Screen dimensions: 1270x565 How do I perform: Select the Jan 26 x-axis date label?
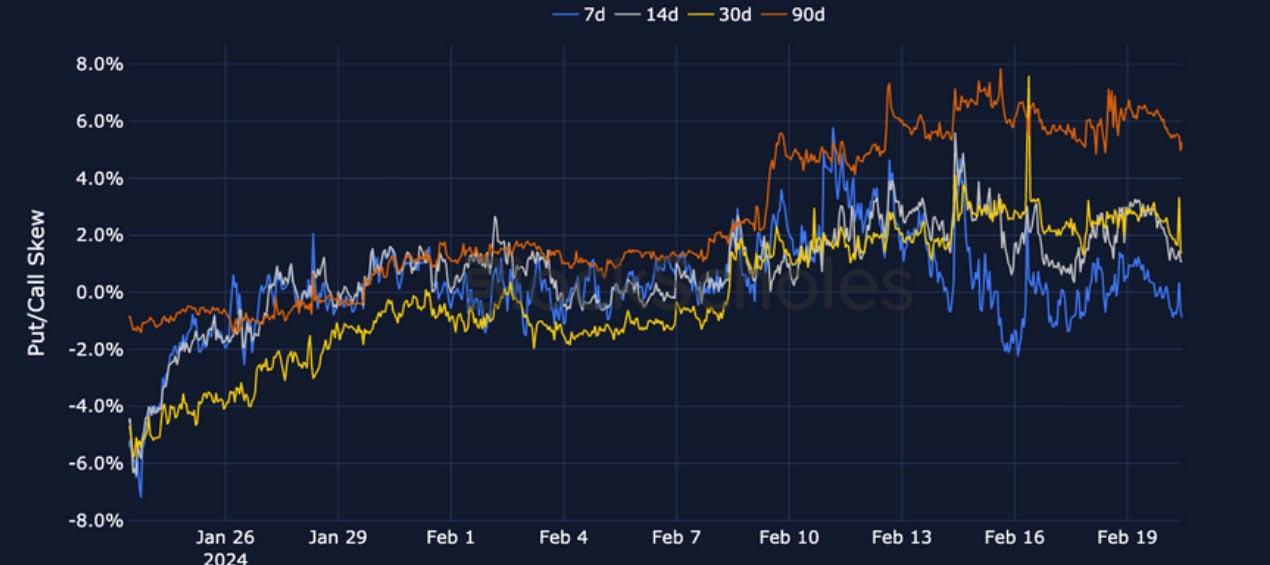225,538
